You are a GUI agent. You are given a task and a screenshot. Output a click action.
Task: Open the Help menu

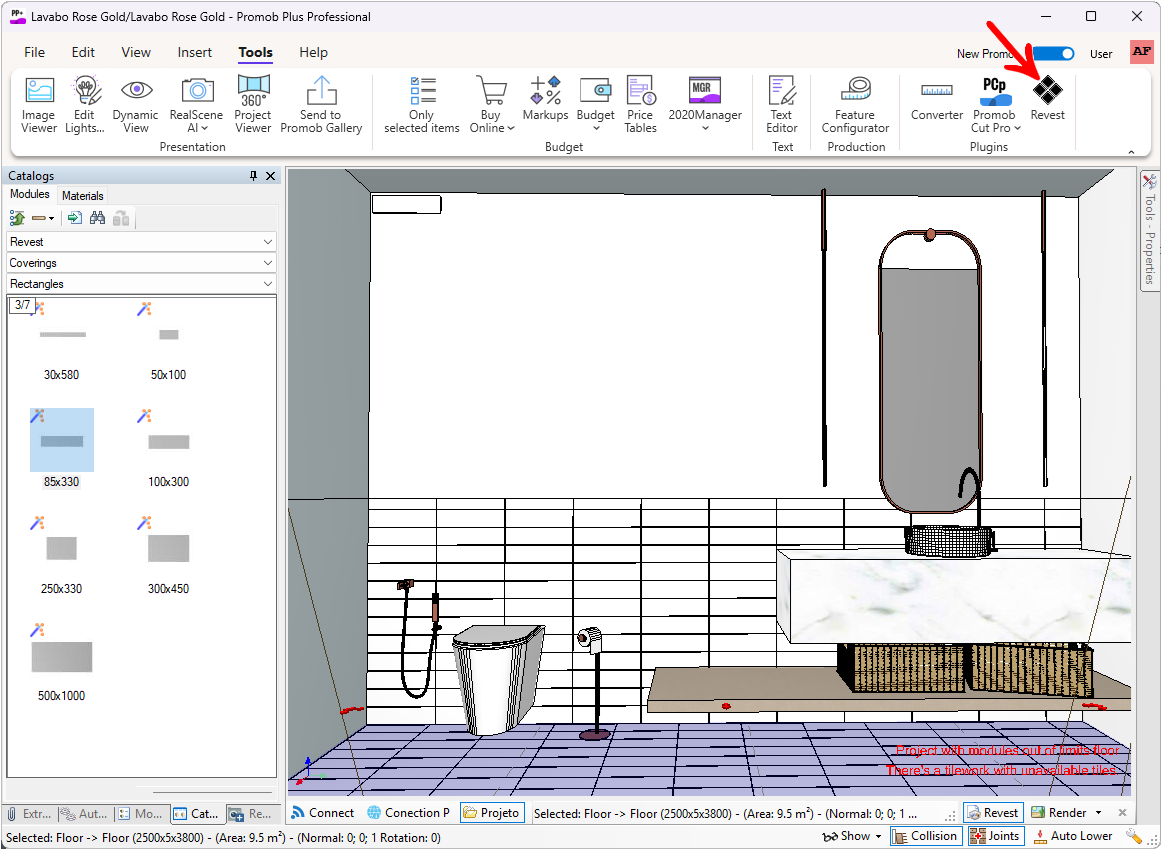coord(314,52)
